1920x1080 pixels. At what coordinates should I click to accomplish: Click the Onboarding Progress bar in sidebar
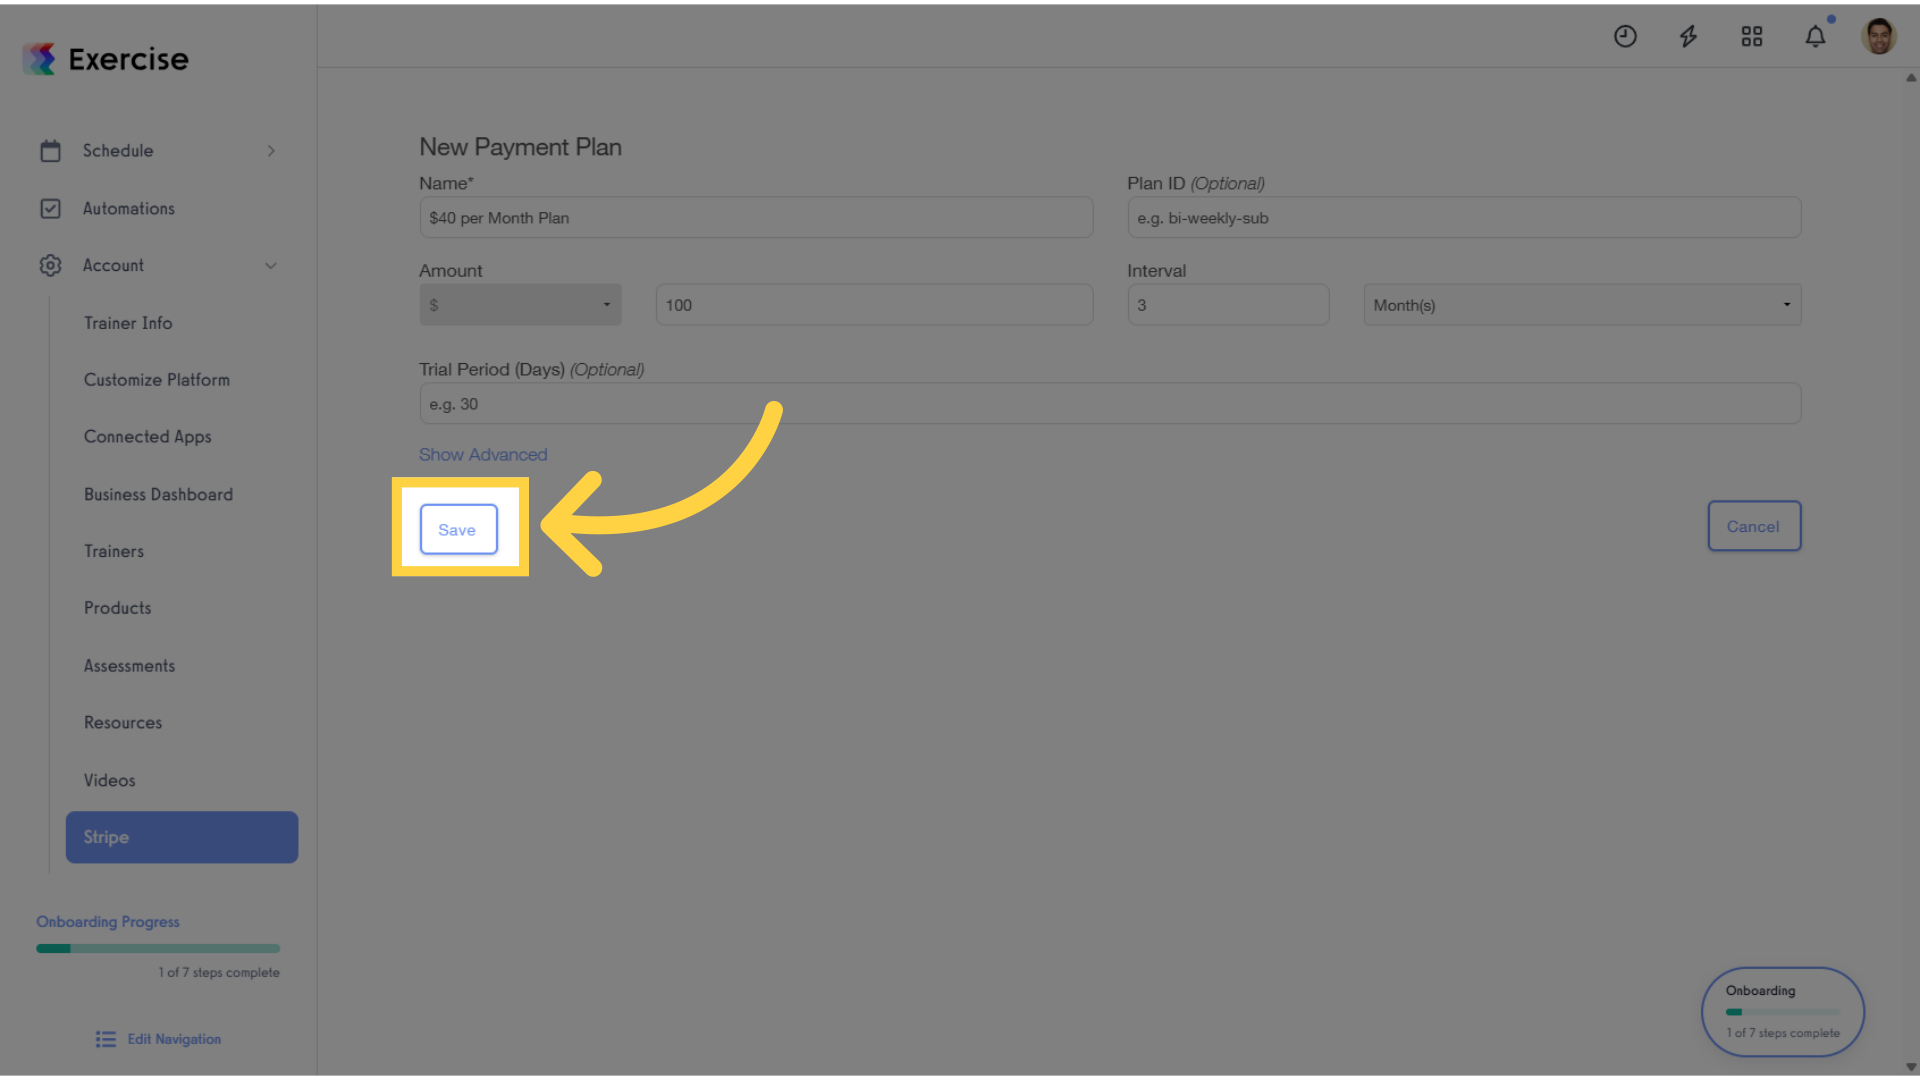(x=158, y=948)
